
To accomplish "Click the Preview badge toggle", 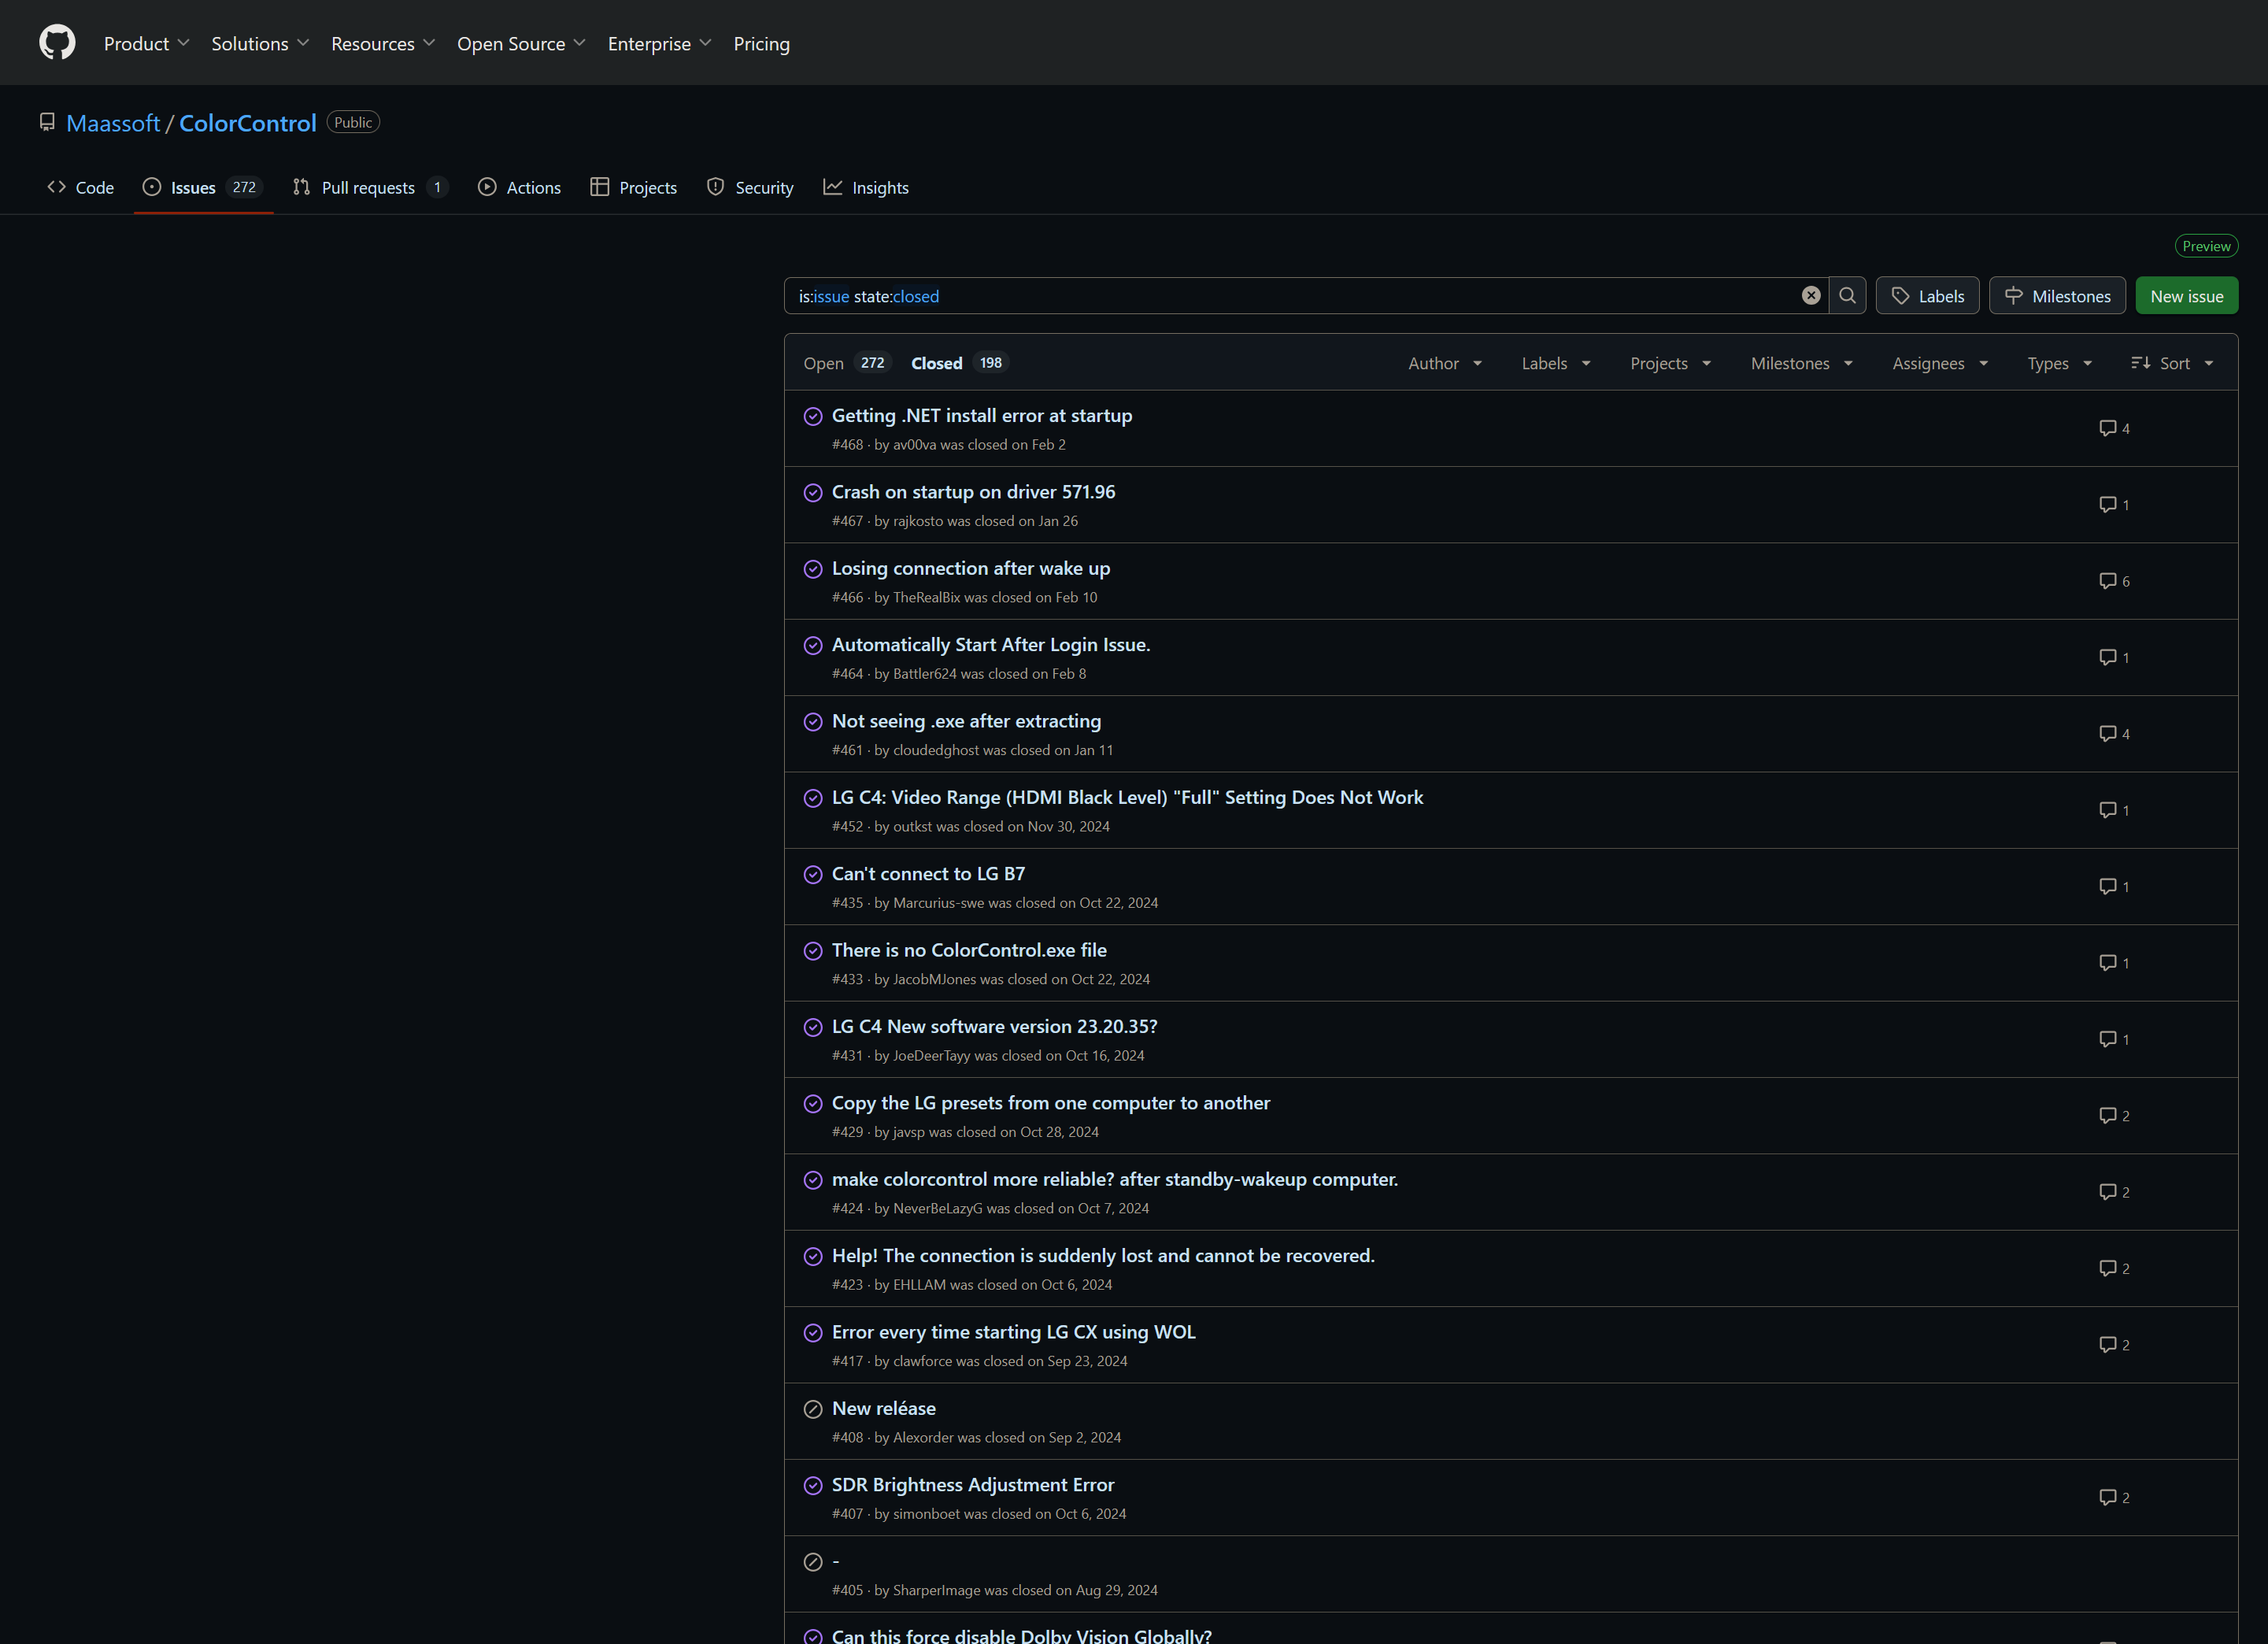I will coord(2205,246).
